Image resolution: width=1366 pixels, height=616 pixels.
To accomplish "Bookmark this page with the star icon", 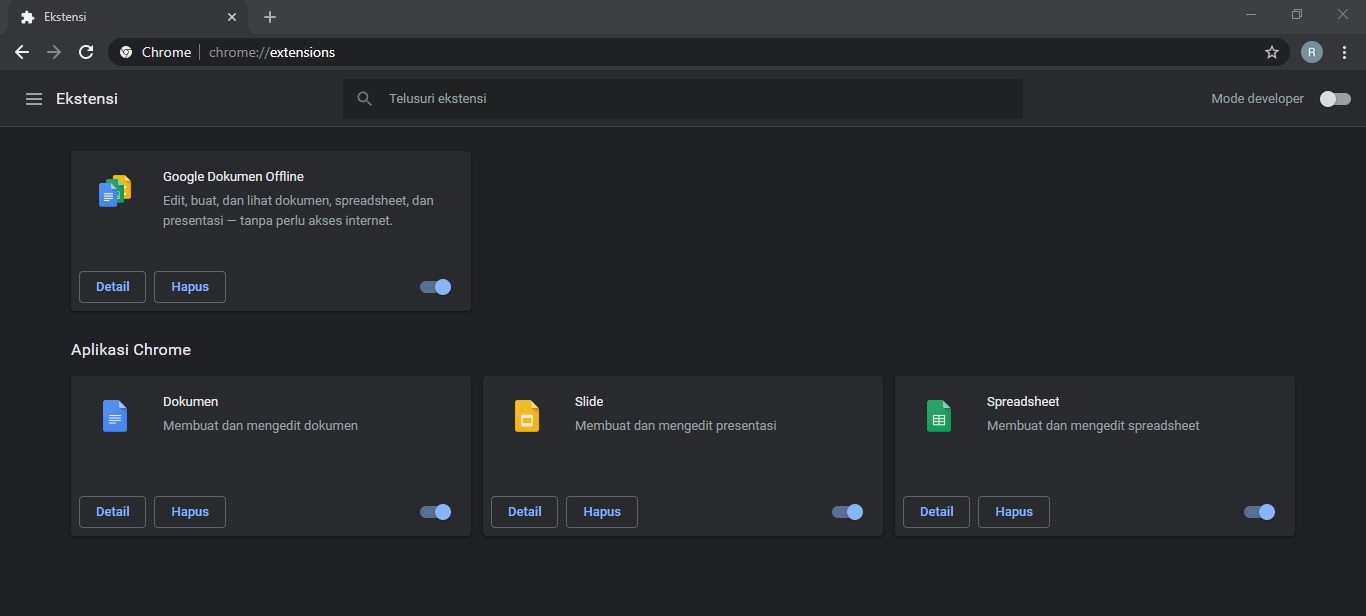I will (x=1271, y=52).
